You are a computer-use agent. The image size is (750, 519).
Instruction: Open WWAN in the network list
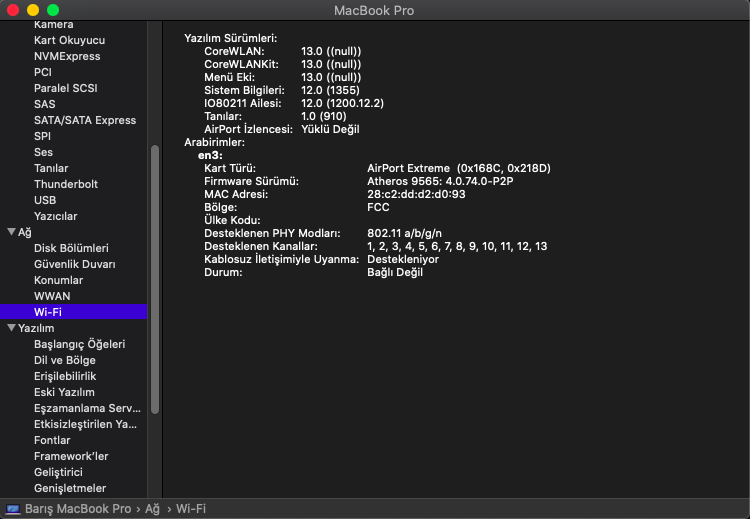pyautogui.click(x=52, y=296)
